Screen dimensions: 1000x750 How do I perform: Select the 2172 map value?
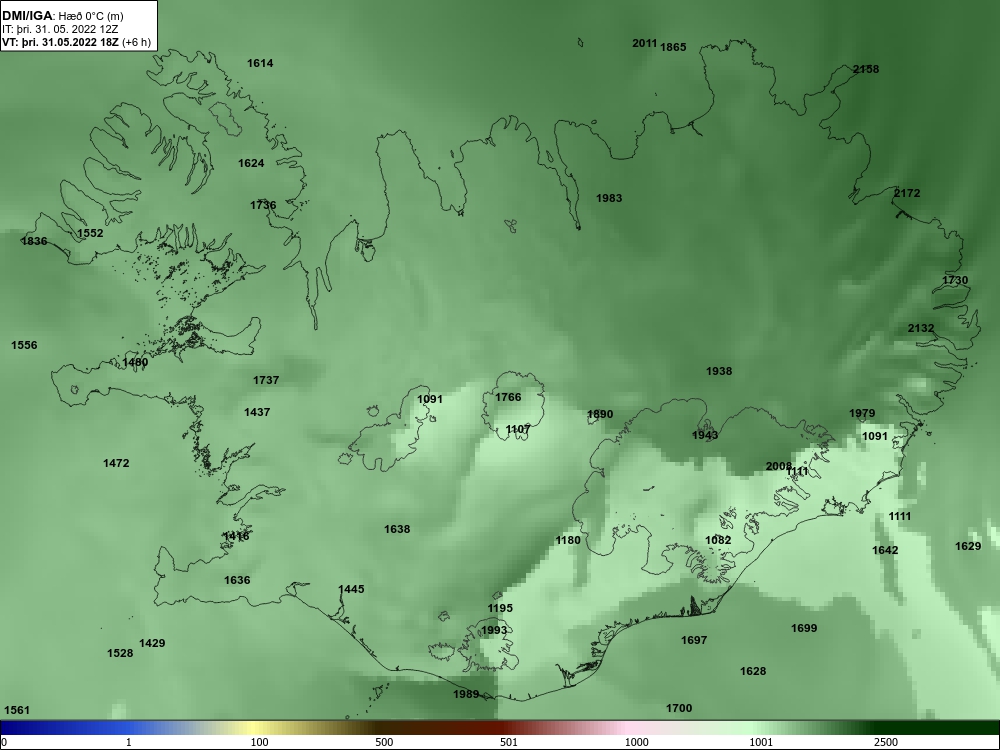point(907,193)
